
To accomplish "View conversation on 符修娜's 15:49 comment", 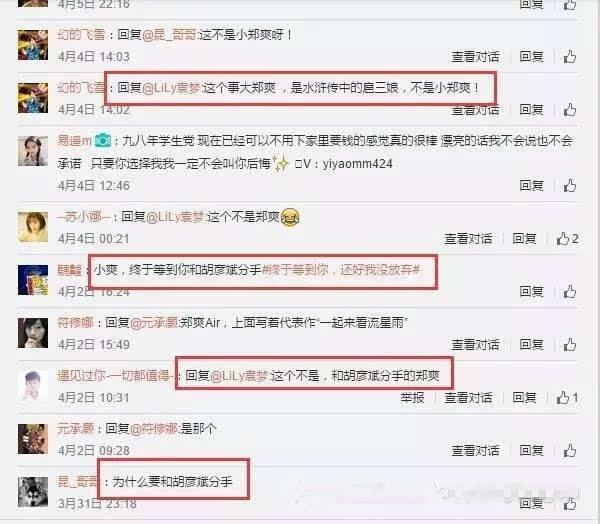I will pos(475,345).
